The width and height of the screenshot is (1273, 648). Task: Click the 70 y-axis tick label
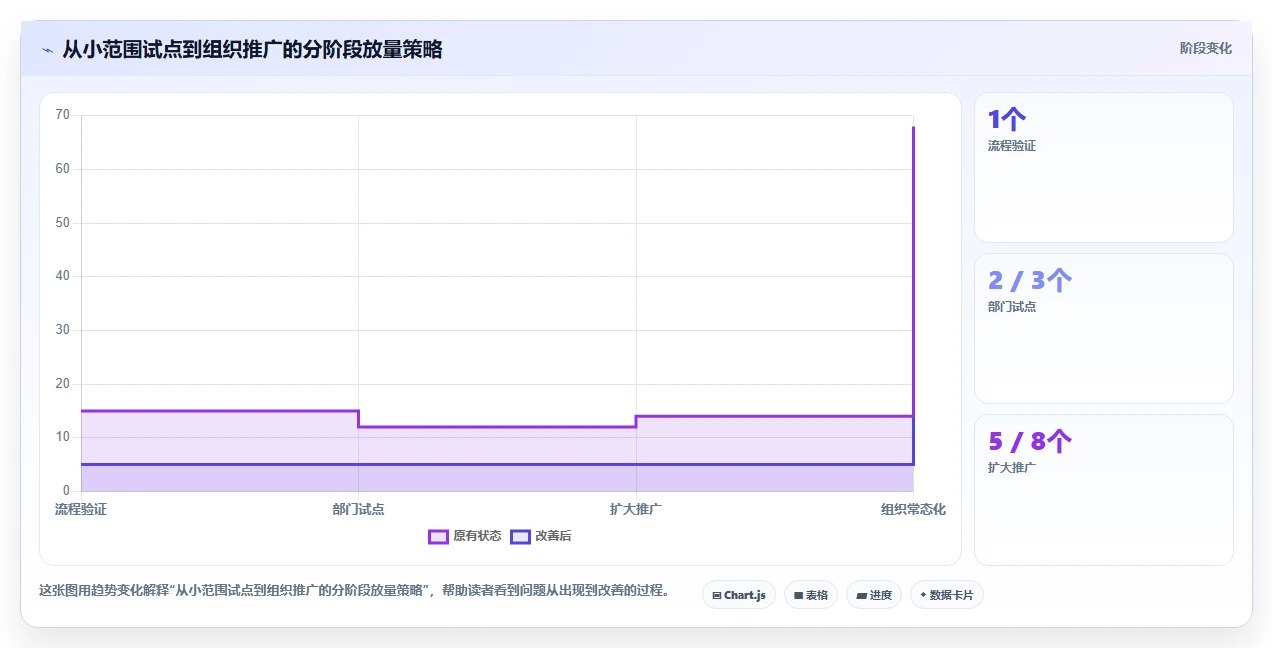pos(63,115)
